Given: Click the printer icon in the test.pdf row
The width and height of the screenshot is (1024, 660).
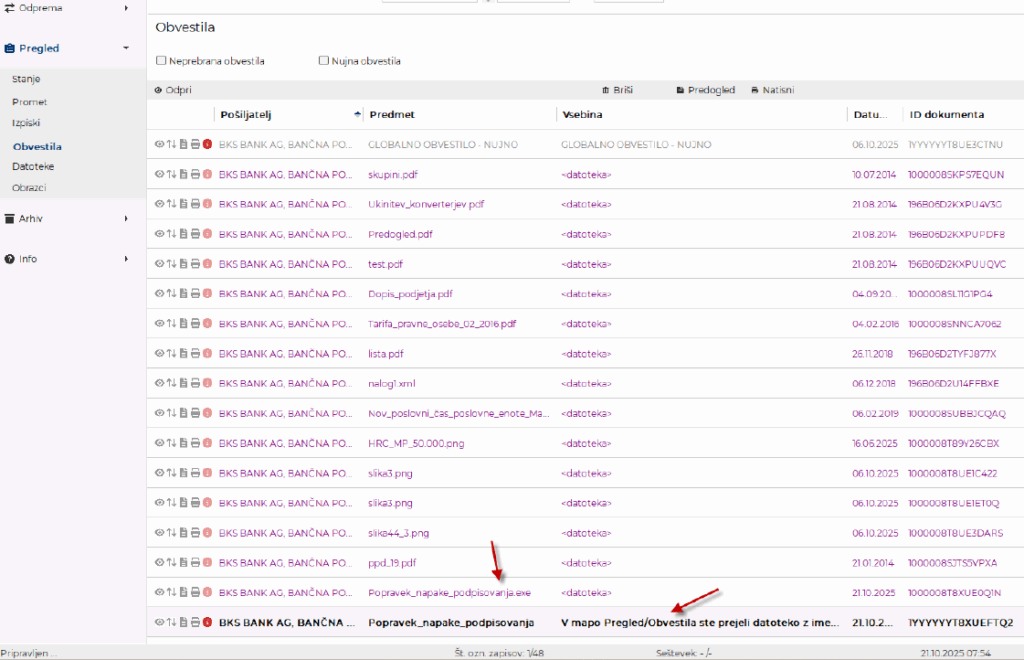Looking at the screenshot, I should pos(195,264).
